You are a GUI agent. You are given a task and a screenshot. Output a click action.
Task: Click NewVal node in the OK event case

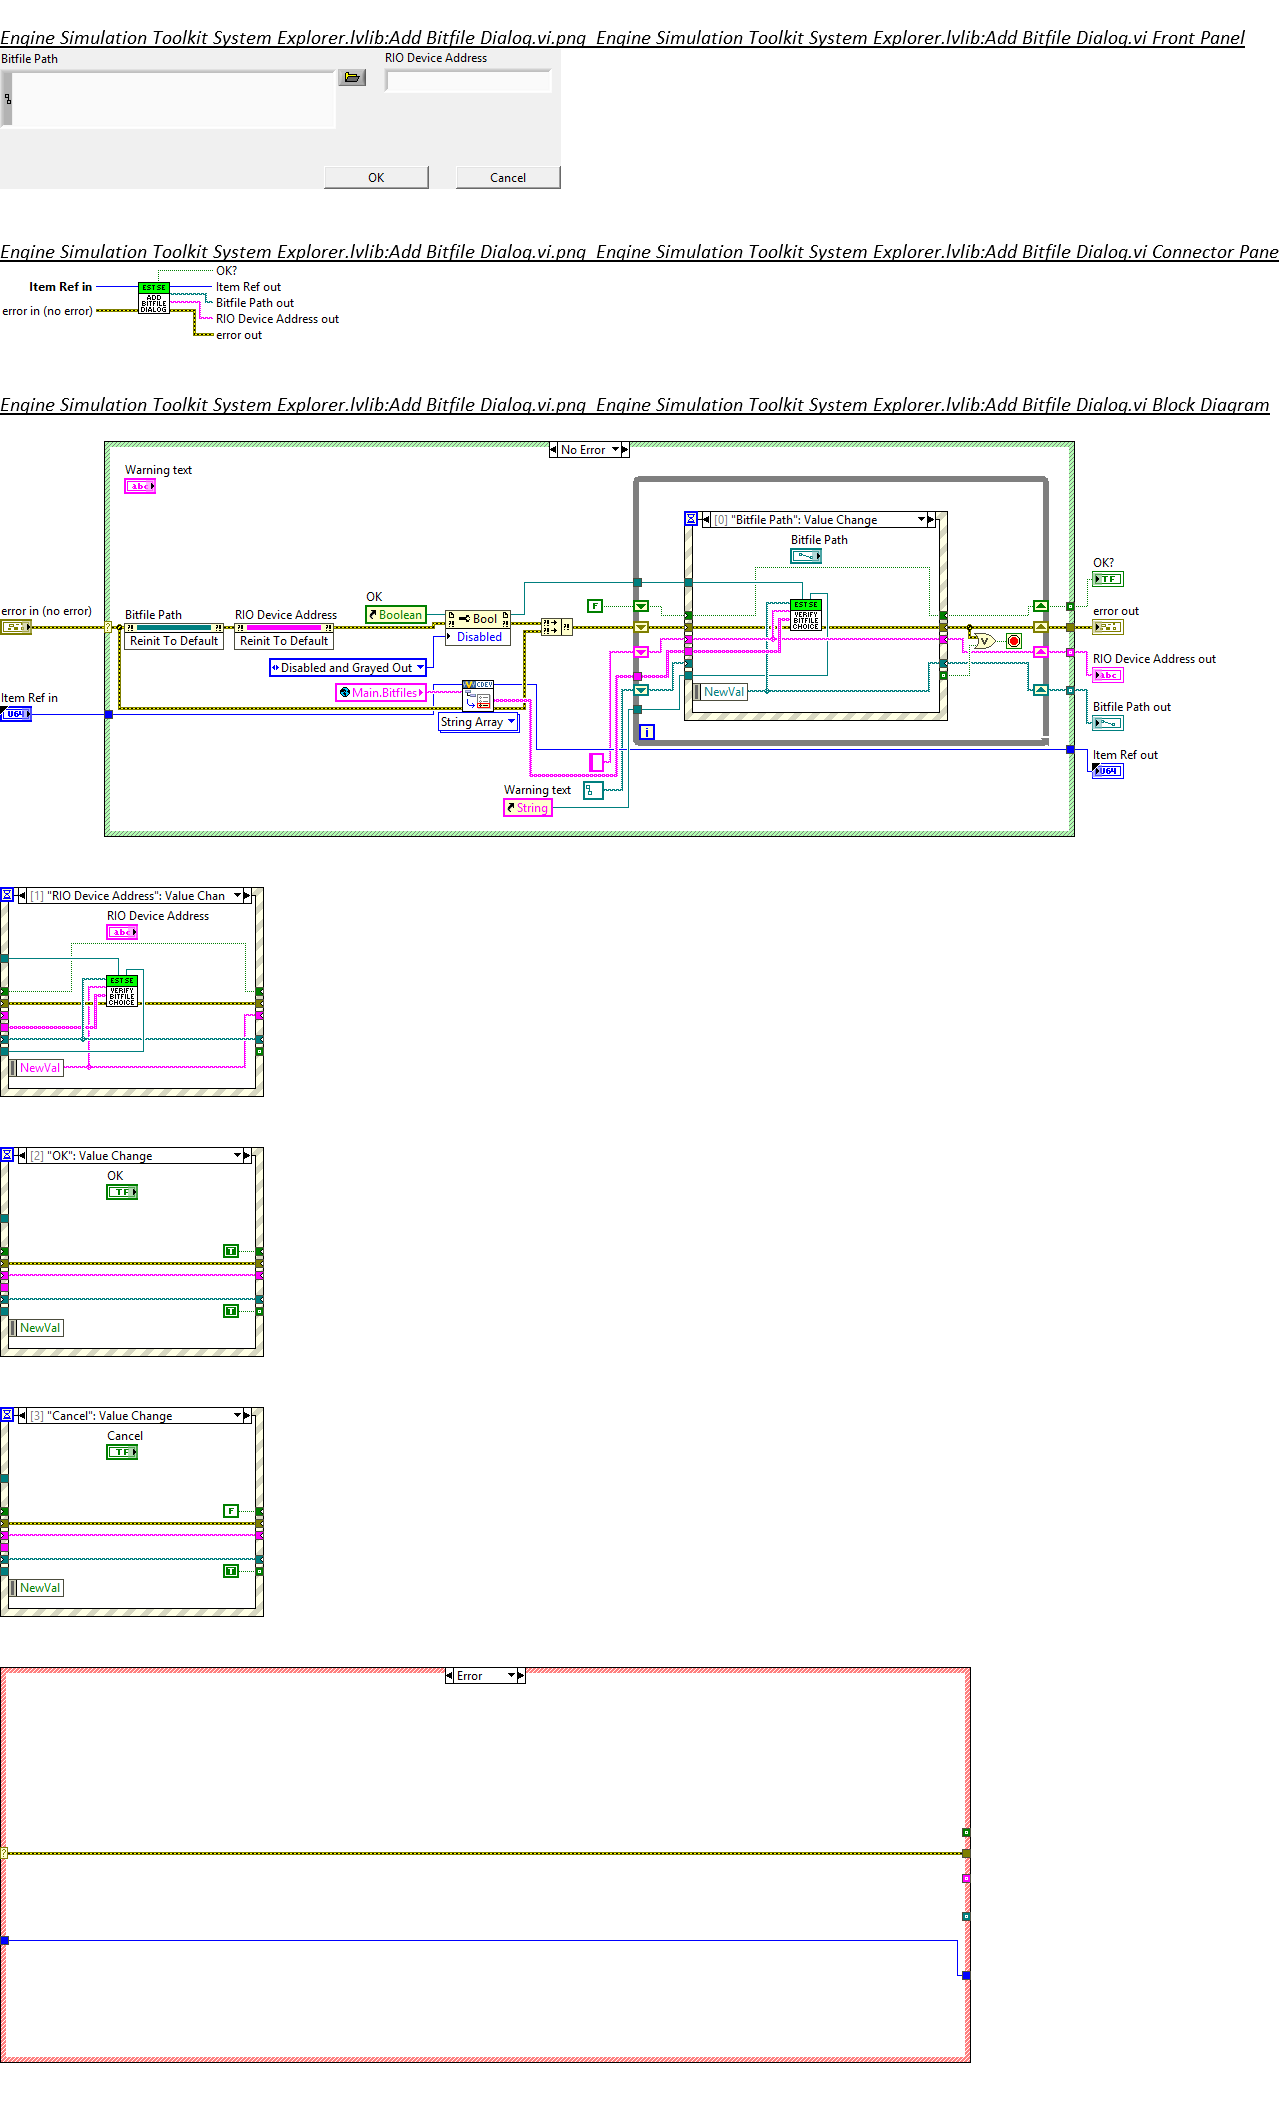[36, 1328]
